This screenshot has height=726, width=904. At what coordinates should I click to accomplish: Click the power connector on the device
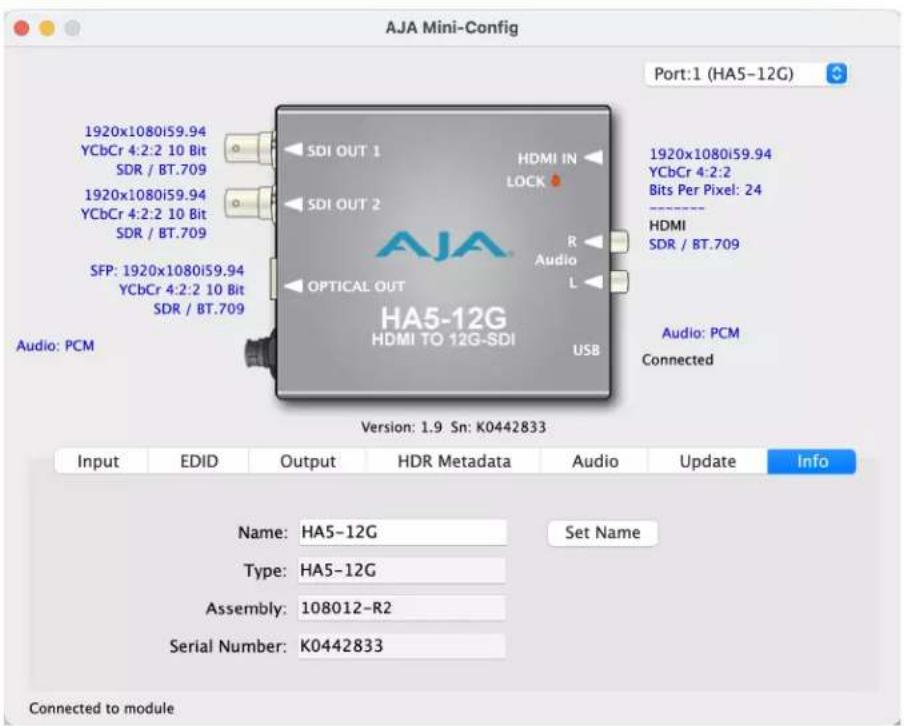click(x=260, y=352)
